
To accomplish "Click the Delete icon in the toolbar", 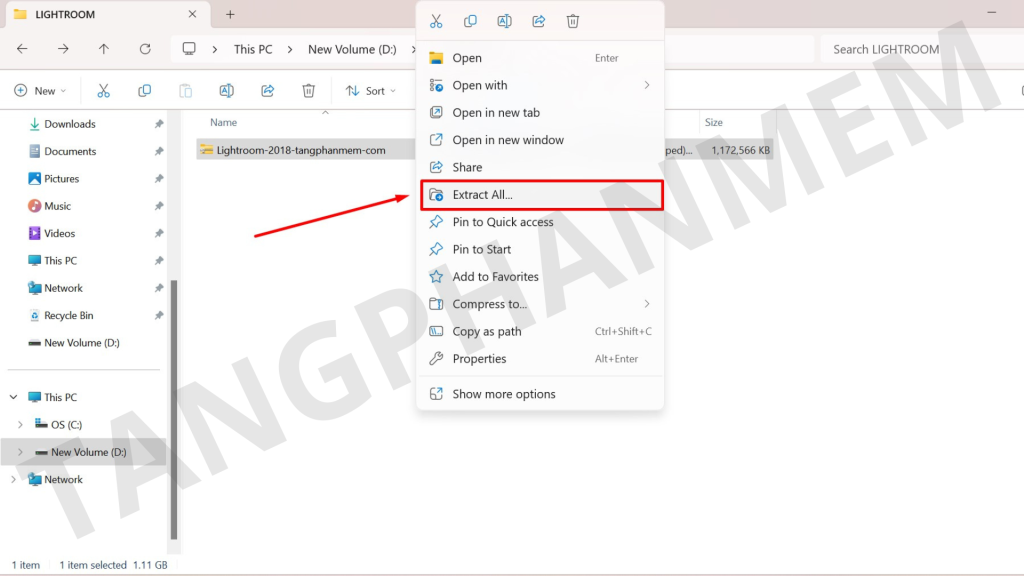I will pyautogui.click(x=308, y=91).
